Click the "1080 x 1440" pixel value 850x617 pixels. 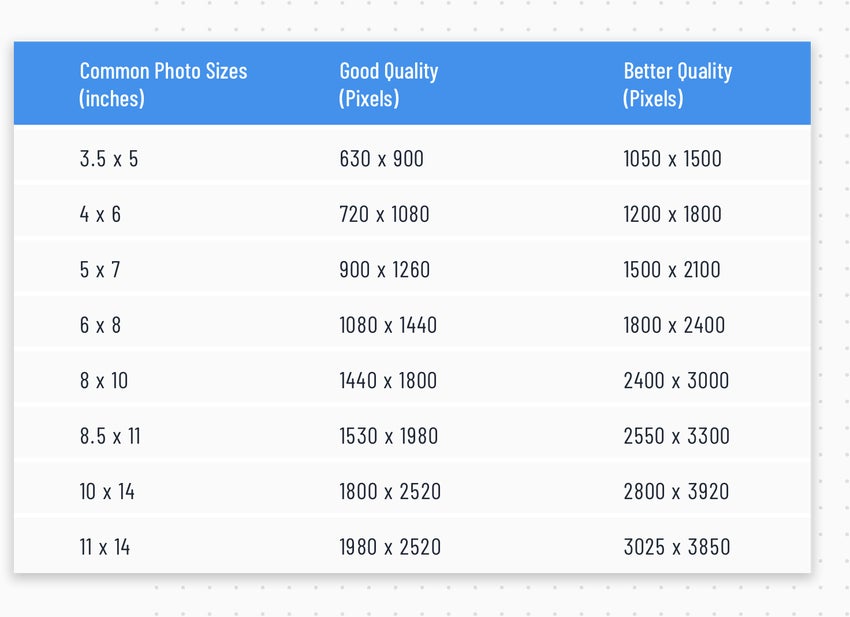click(388, 325)
